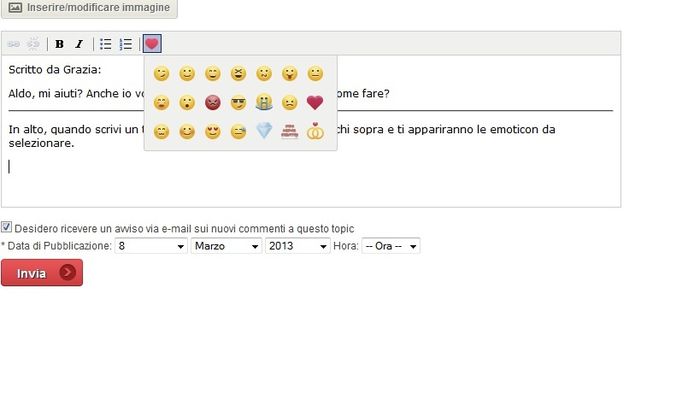
Task: Click the remove link broken-chain icon
Action: (x=33, y=44)
